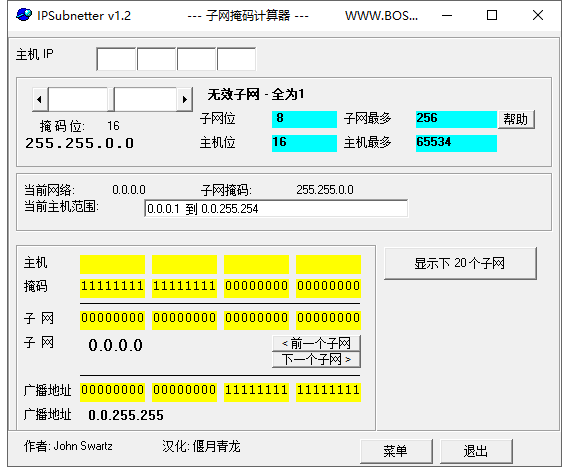The width and height of the screenshot is (569, 474).
Task: Click the third host IP octet field
Action: [196, 59]
